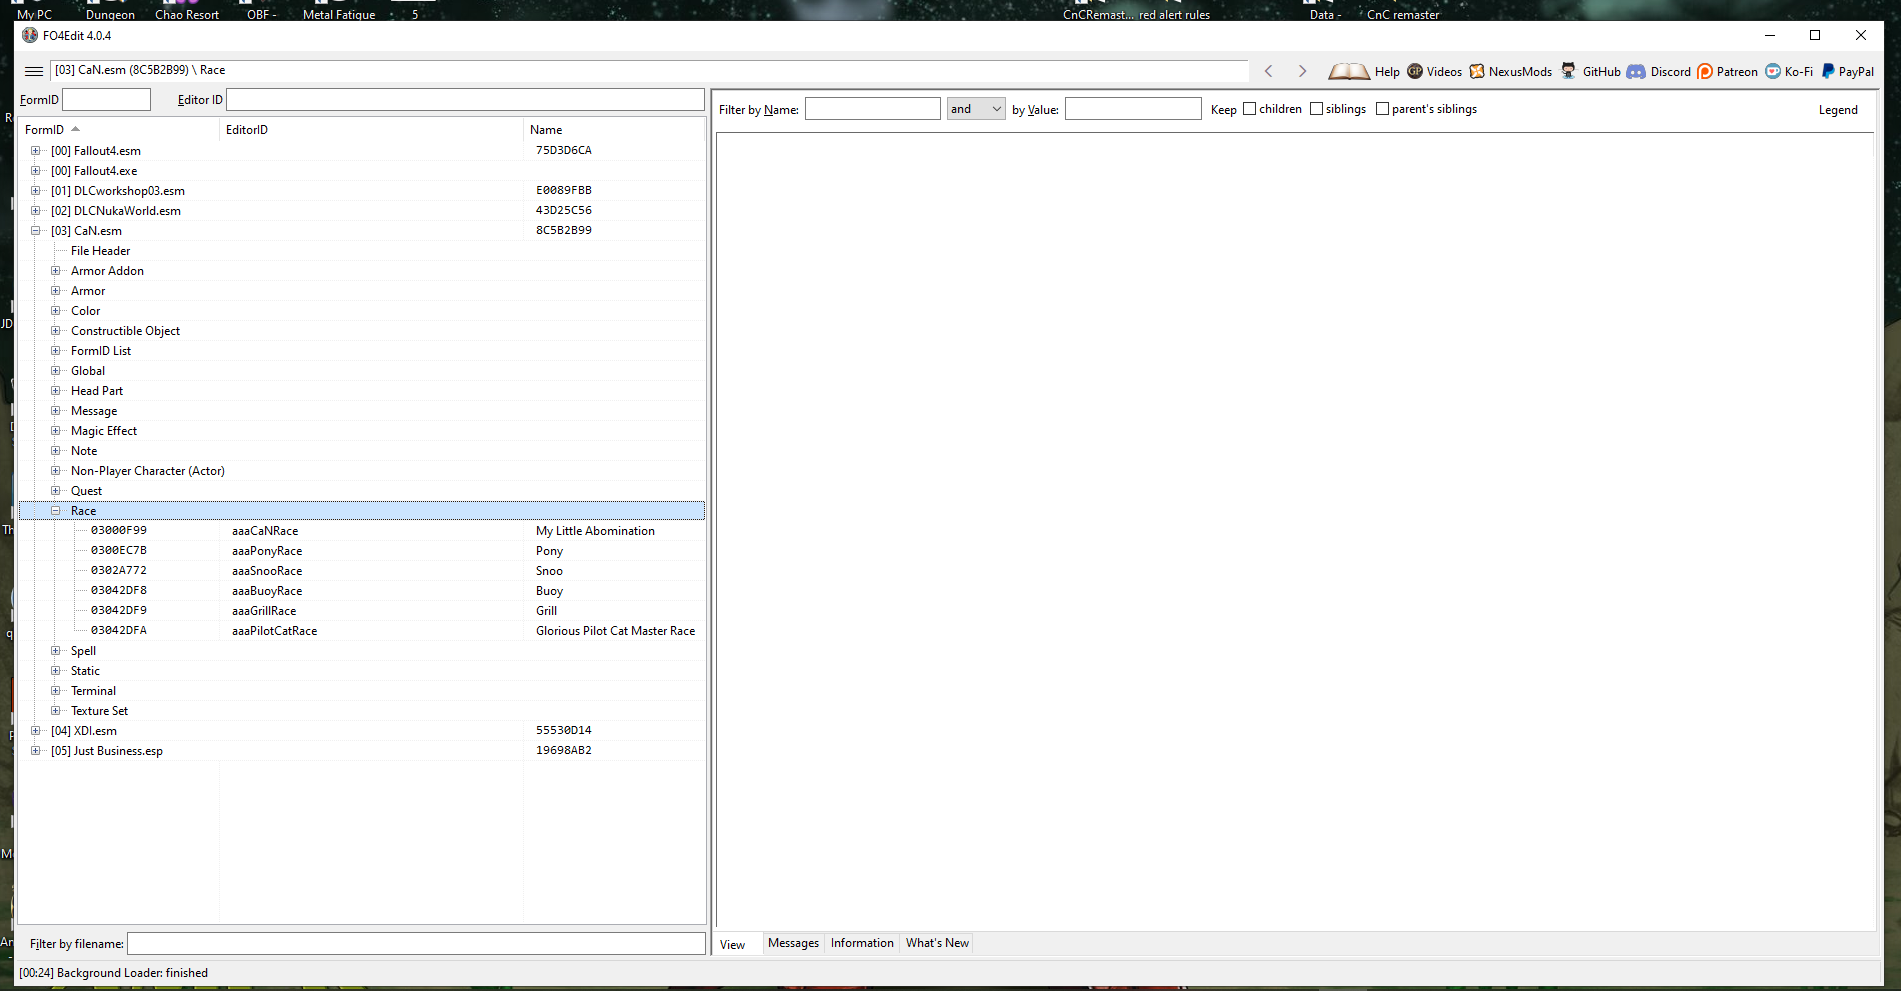Select the FormID List group
1901x991 pixels.
pyautogui.click(x=101, y=351)
